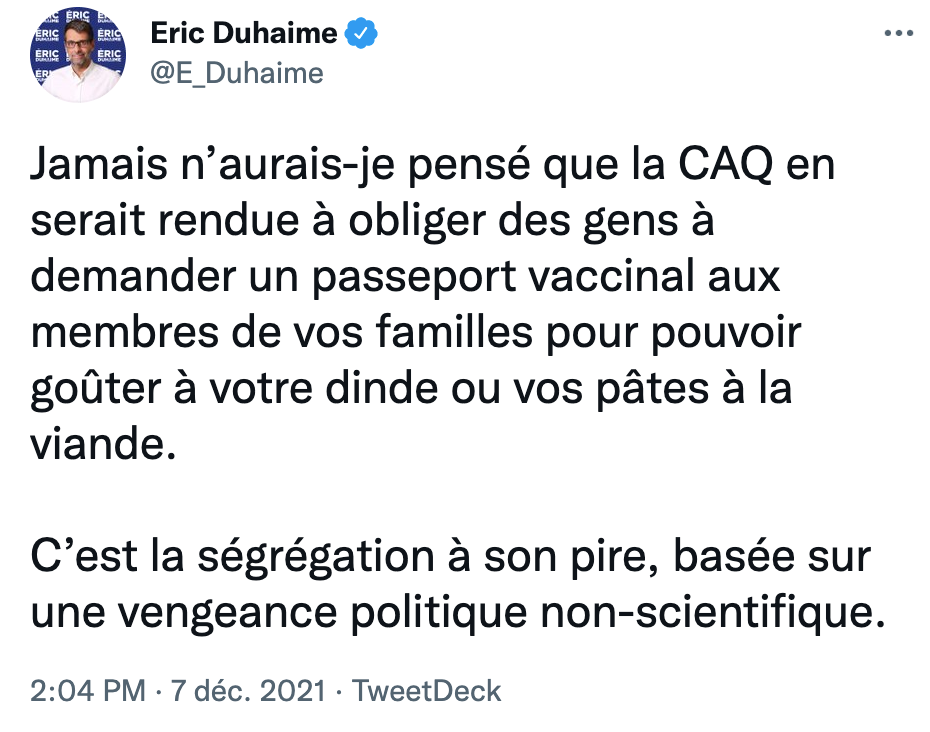This screenshot has height=732, width=930.
Task: Click the word Jamais opening the tweet
Action: 99,164
